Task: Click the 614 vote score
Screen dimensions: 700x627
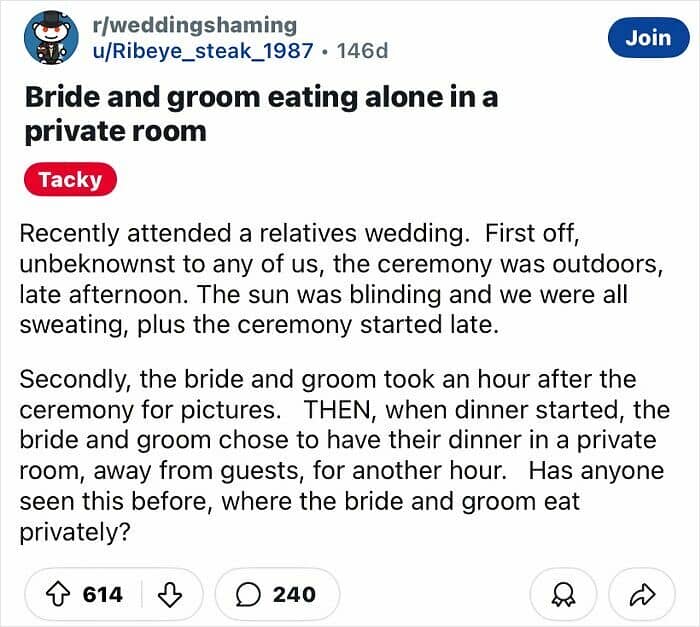Action: point(102,594)
